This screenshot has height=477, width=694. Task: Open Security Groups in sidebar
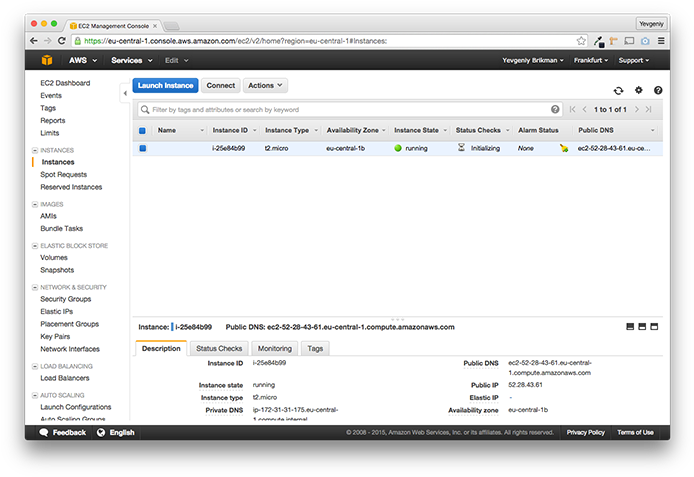click(65, 299)
